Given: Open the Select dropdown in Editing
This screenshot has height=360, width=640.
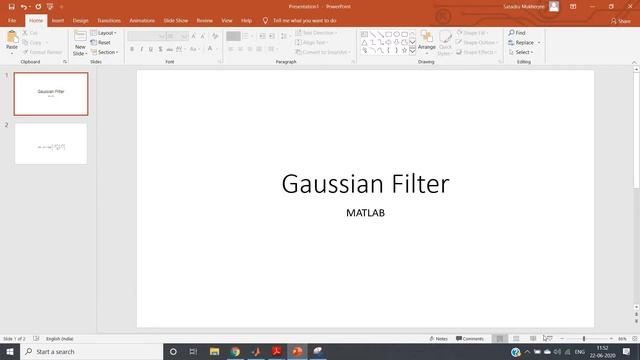Looking at the screenshot, I should coord(521,52).
